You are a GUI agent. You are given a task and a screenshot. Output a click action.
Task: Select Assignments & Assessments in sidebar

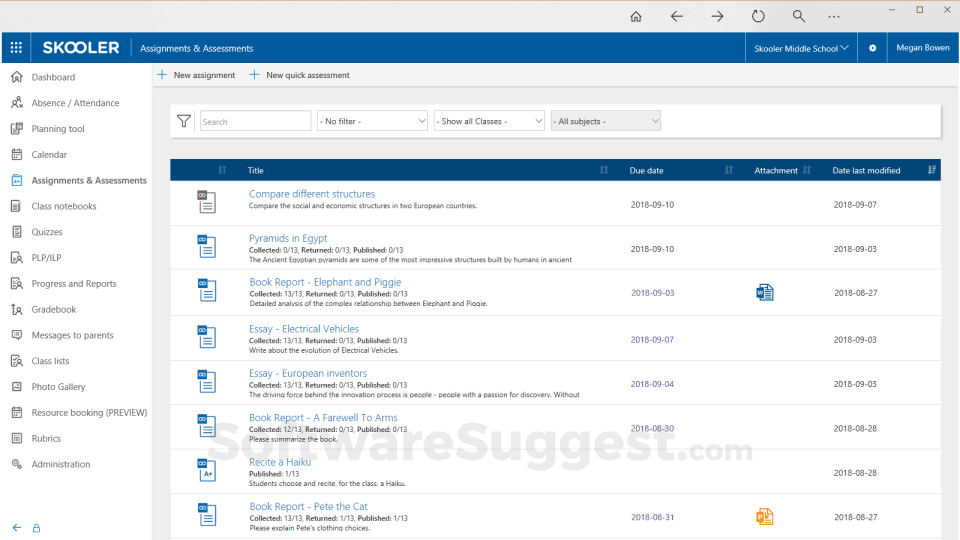pyautogui.click(x=89, y=180)
